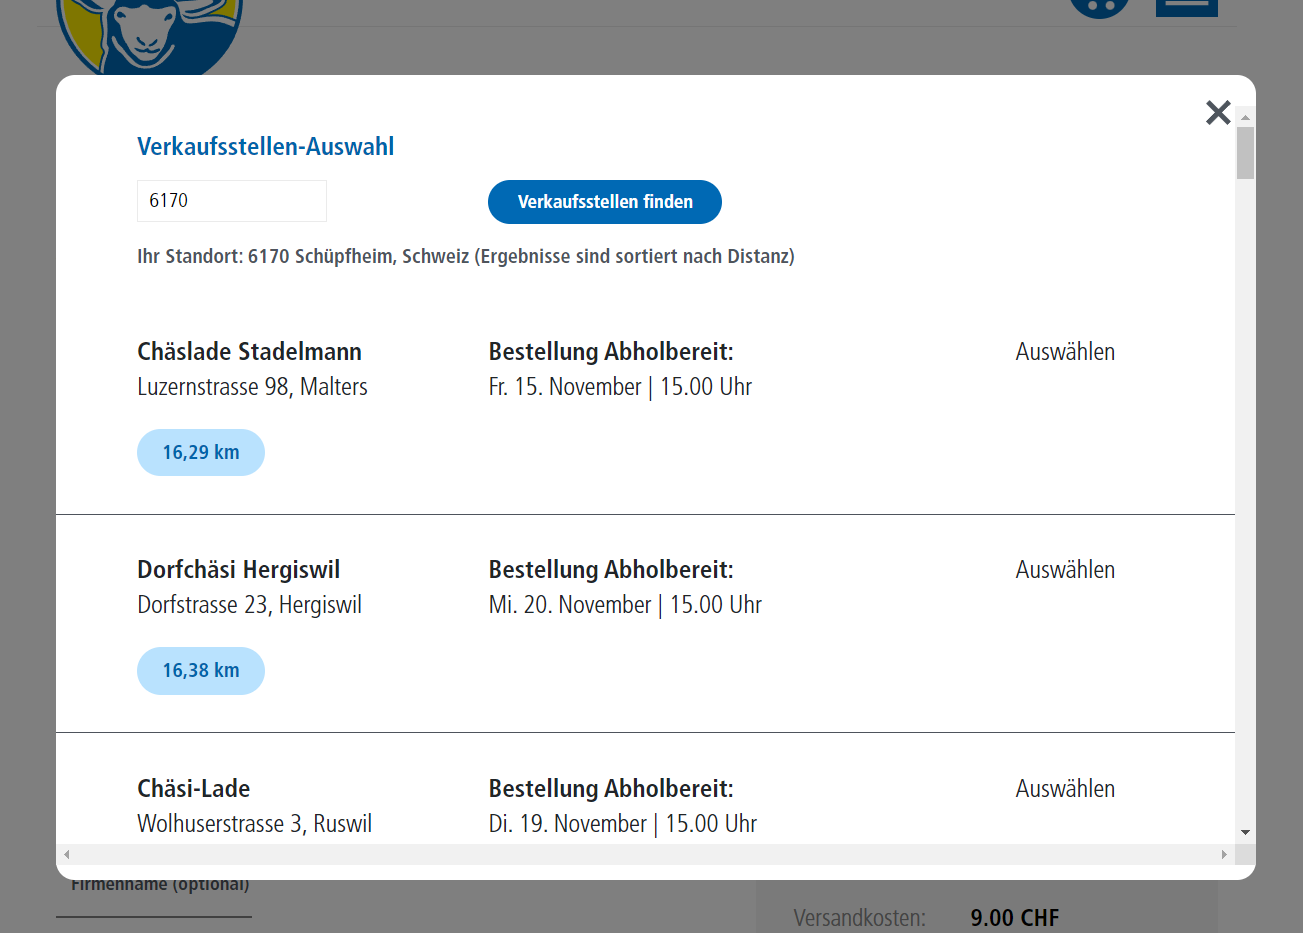Screen dimensions: 1303x933
Task: Click the horizontal scrollbar right arrow
Action: [x=1224, y=854]
